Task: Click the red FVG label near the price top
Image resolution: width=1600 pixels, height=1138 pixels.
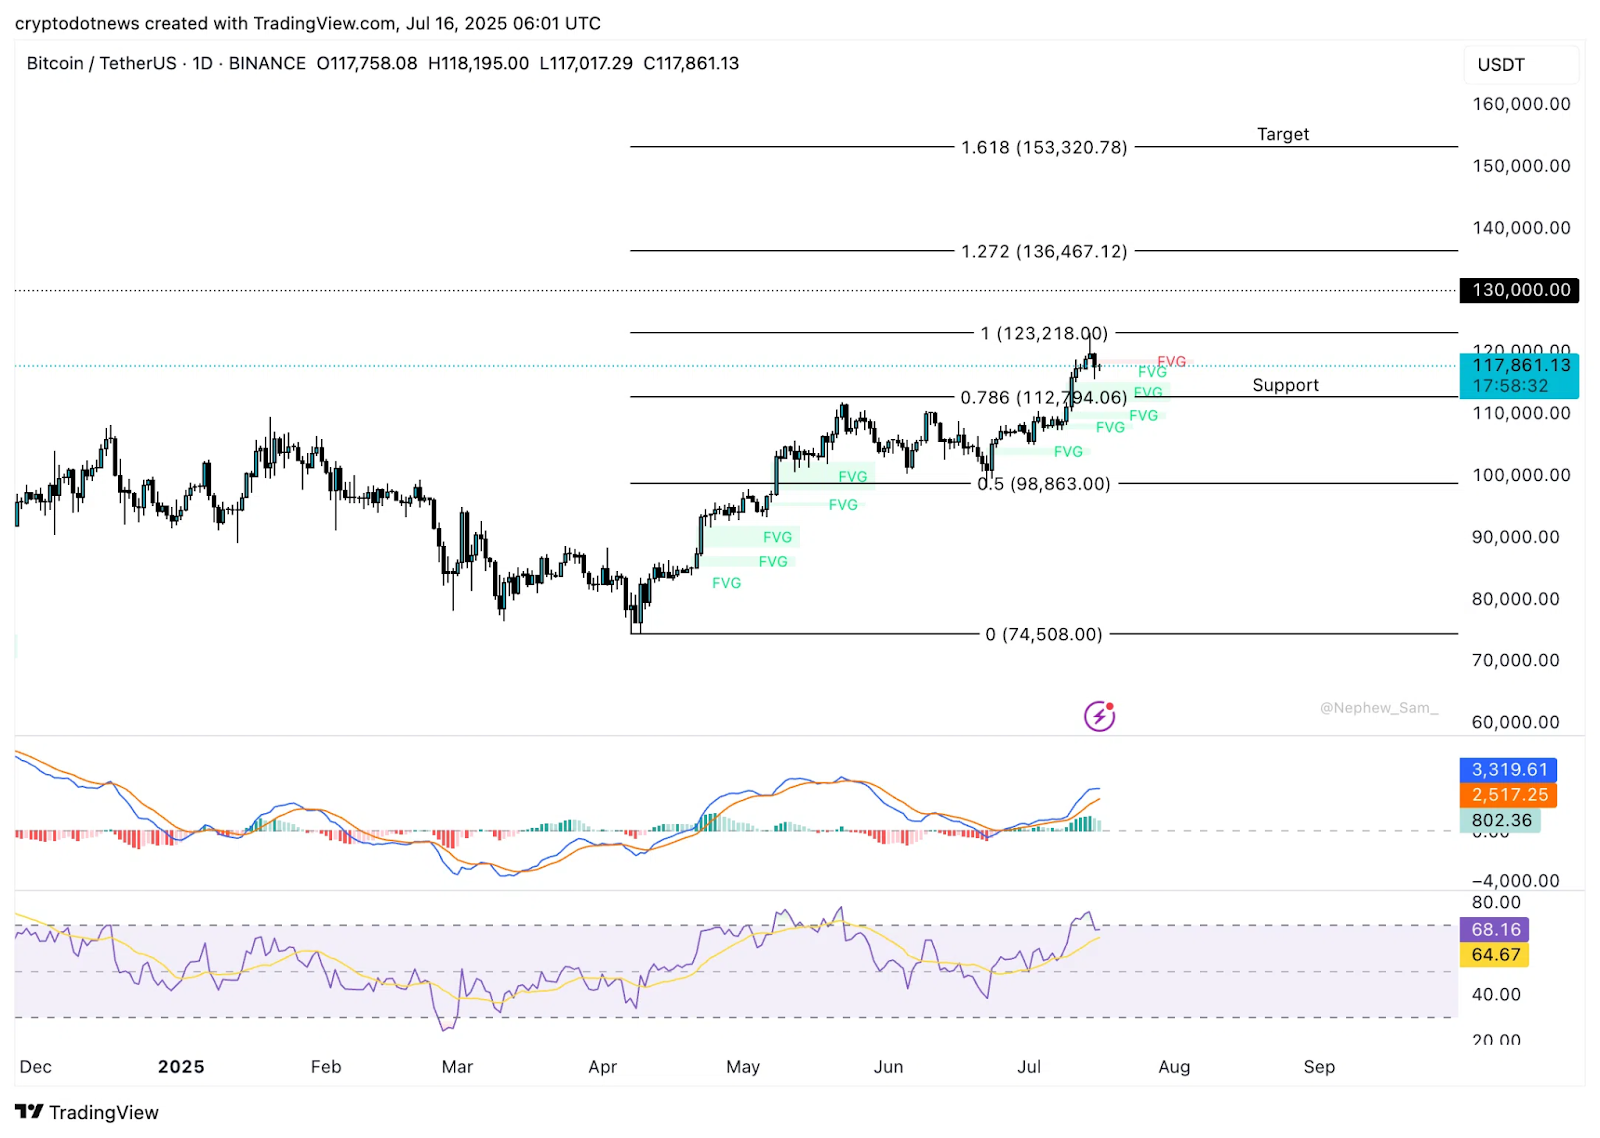Action: pyautogui.click(x=1171, y=361)
